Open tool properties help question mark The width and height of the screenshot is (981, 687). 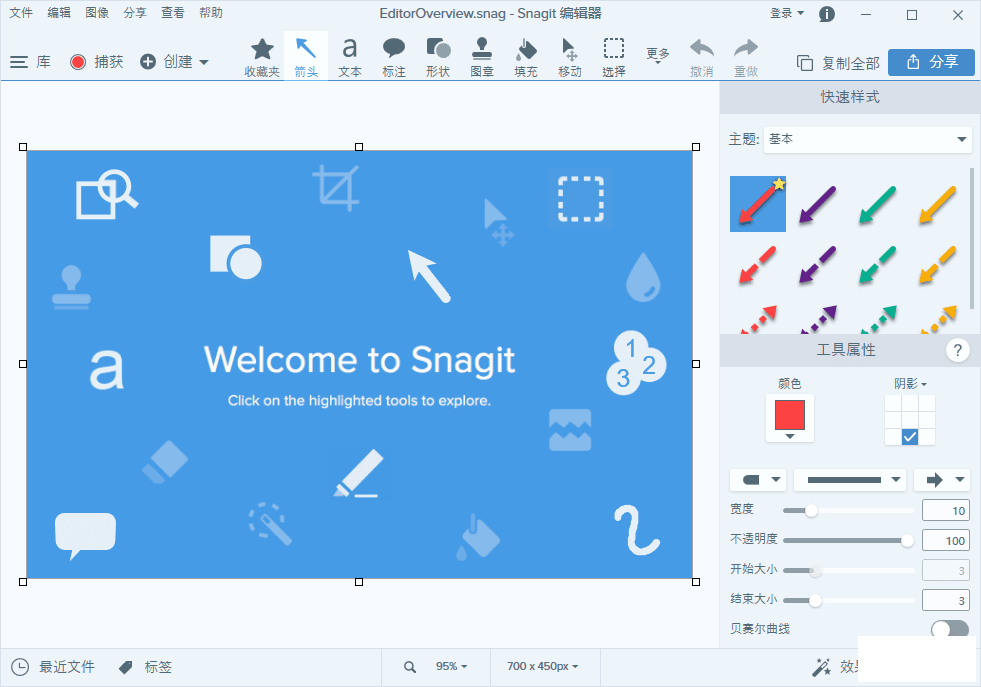point(957,350)
